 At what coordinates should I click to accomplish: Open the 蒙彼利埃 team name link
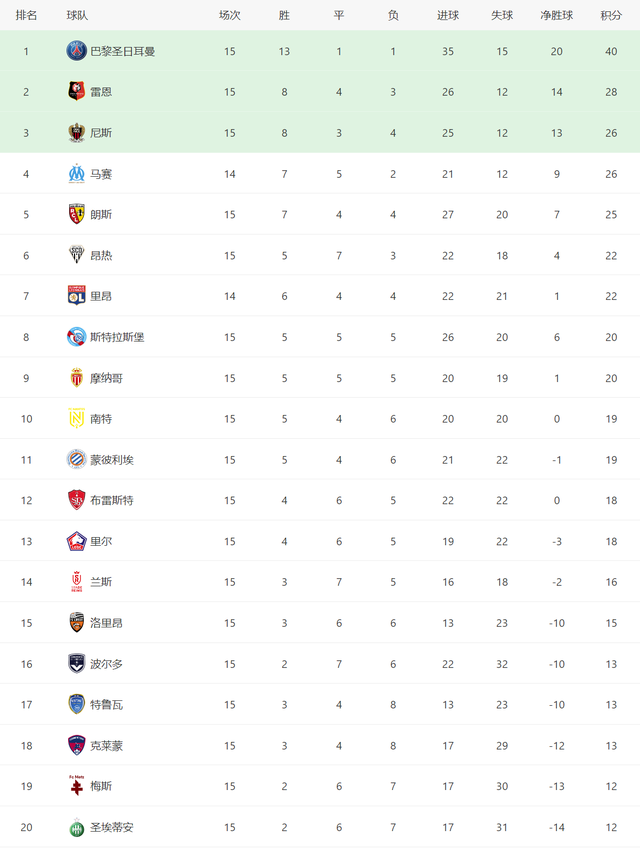(112, 460)
